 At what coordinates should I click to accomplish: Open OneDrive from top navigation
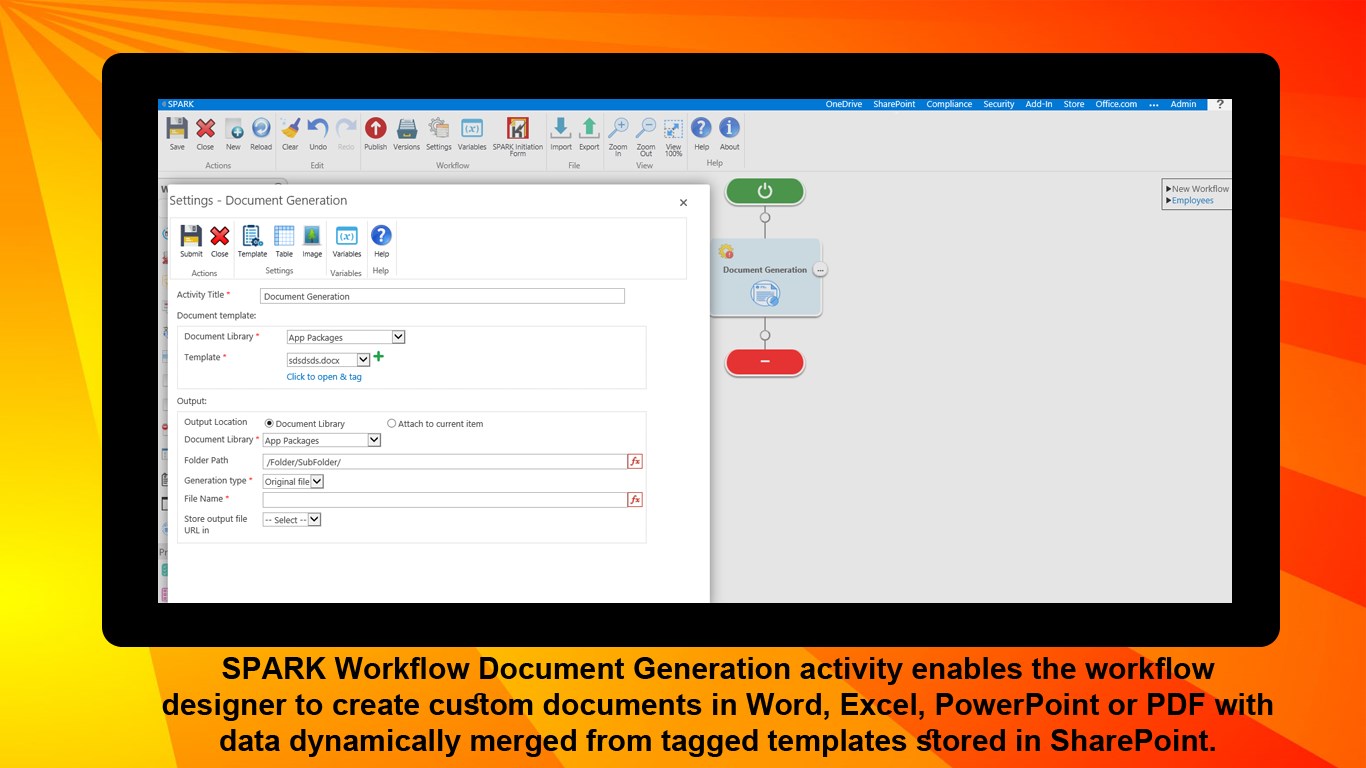pos(843,104)
